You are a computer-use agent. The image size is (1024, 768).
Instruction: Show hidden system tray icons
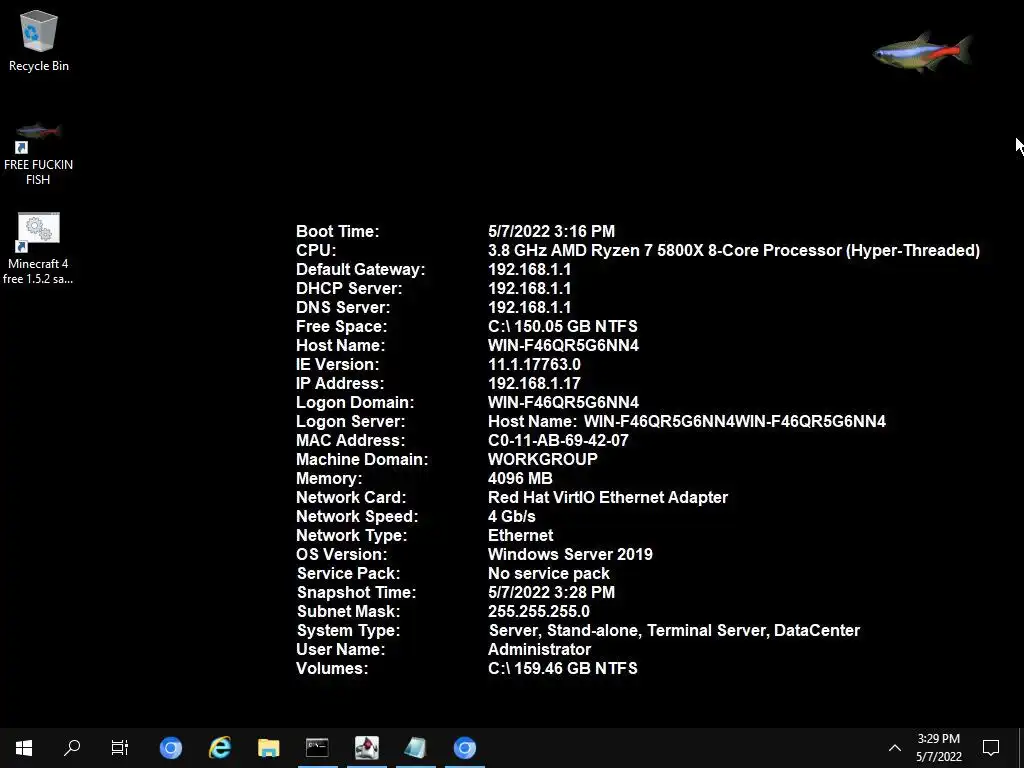pyautogui.click(x=895, y=748)
